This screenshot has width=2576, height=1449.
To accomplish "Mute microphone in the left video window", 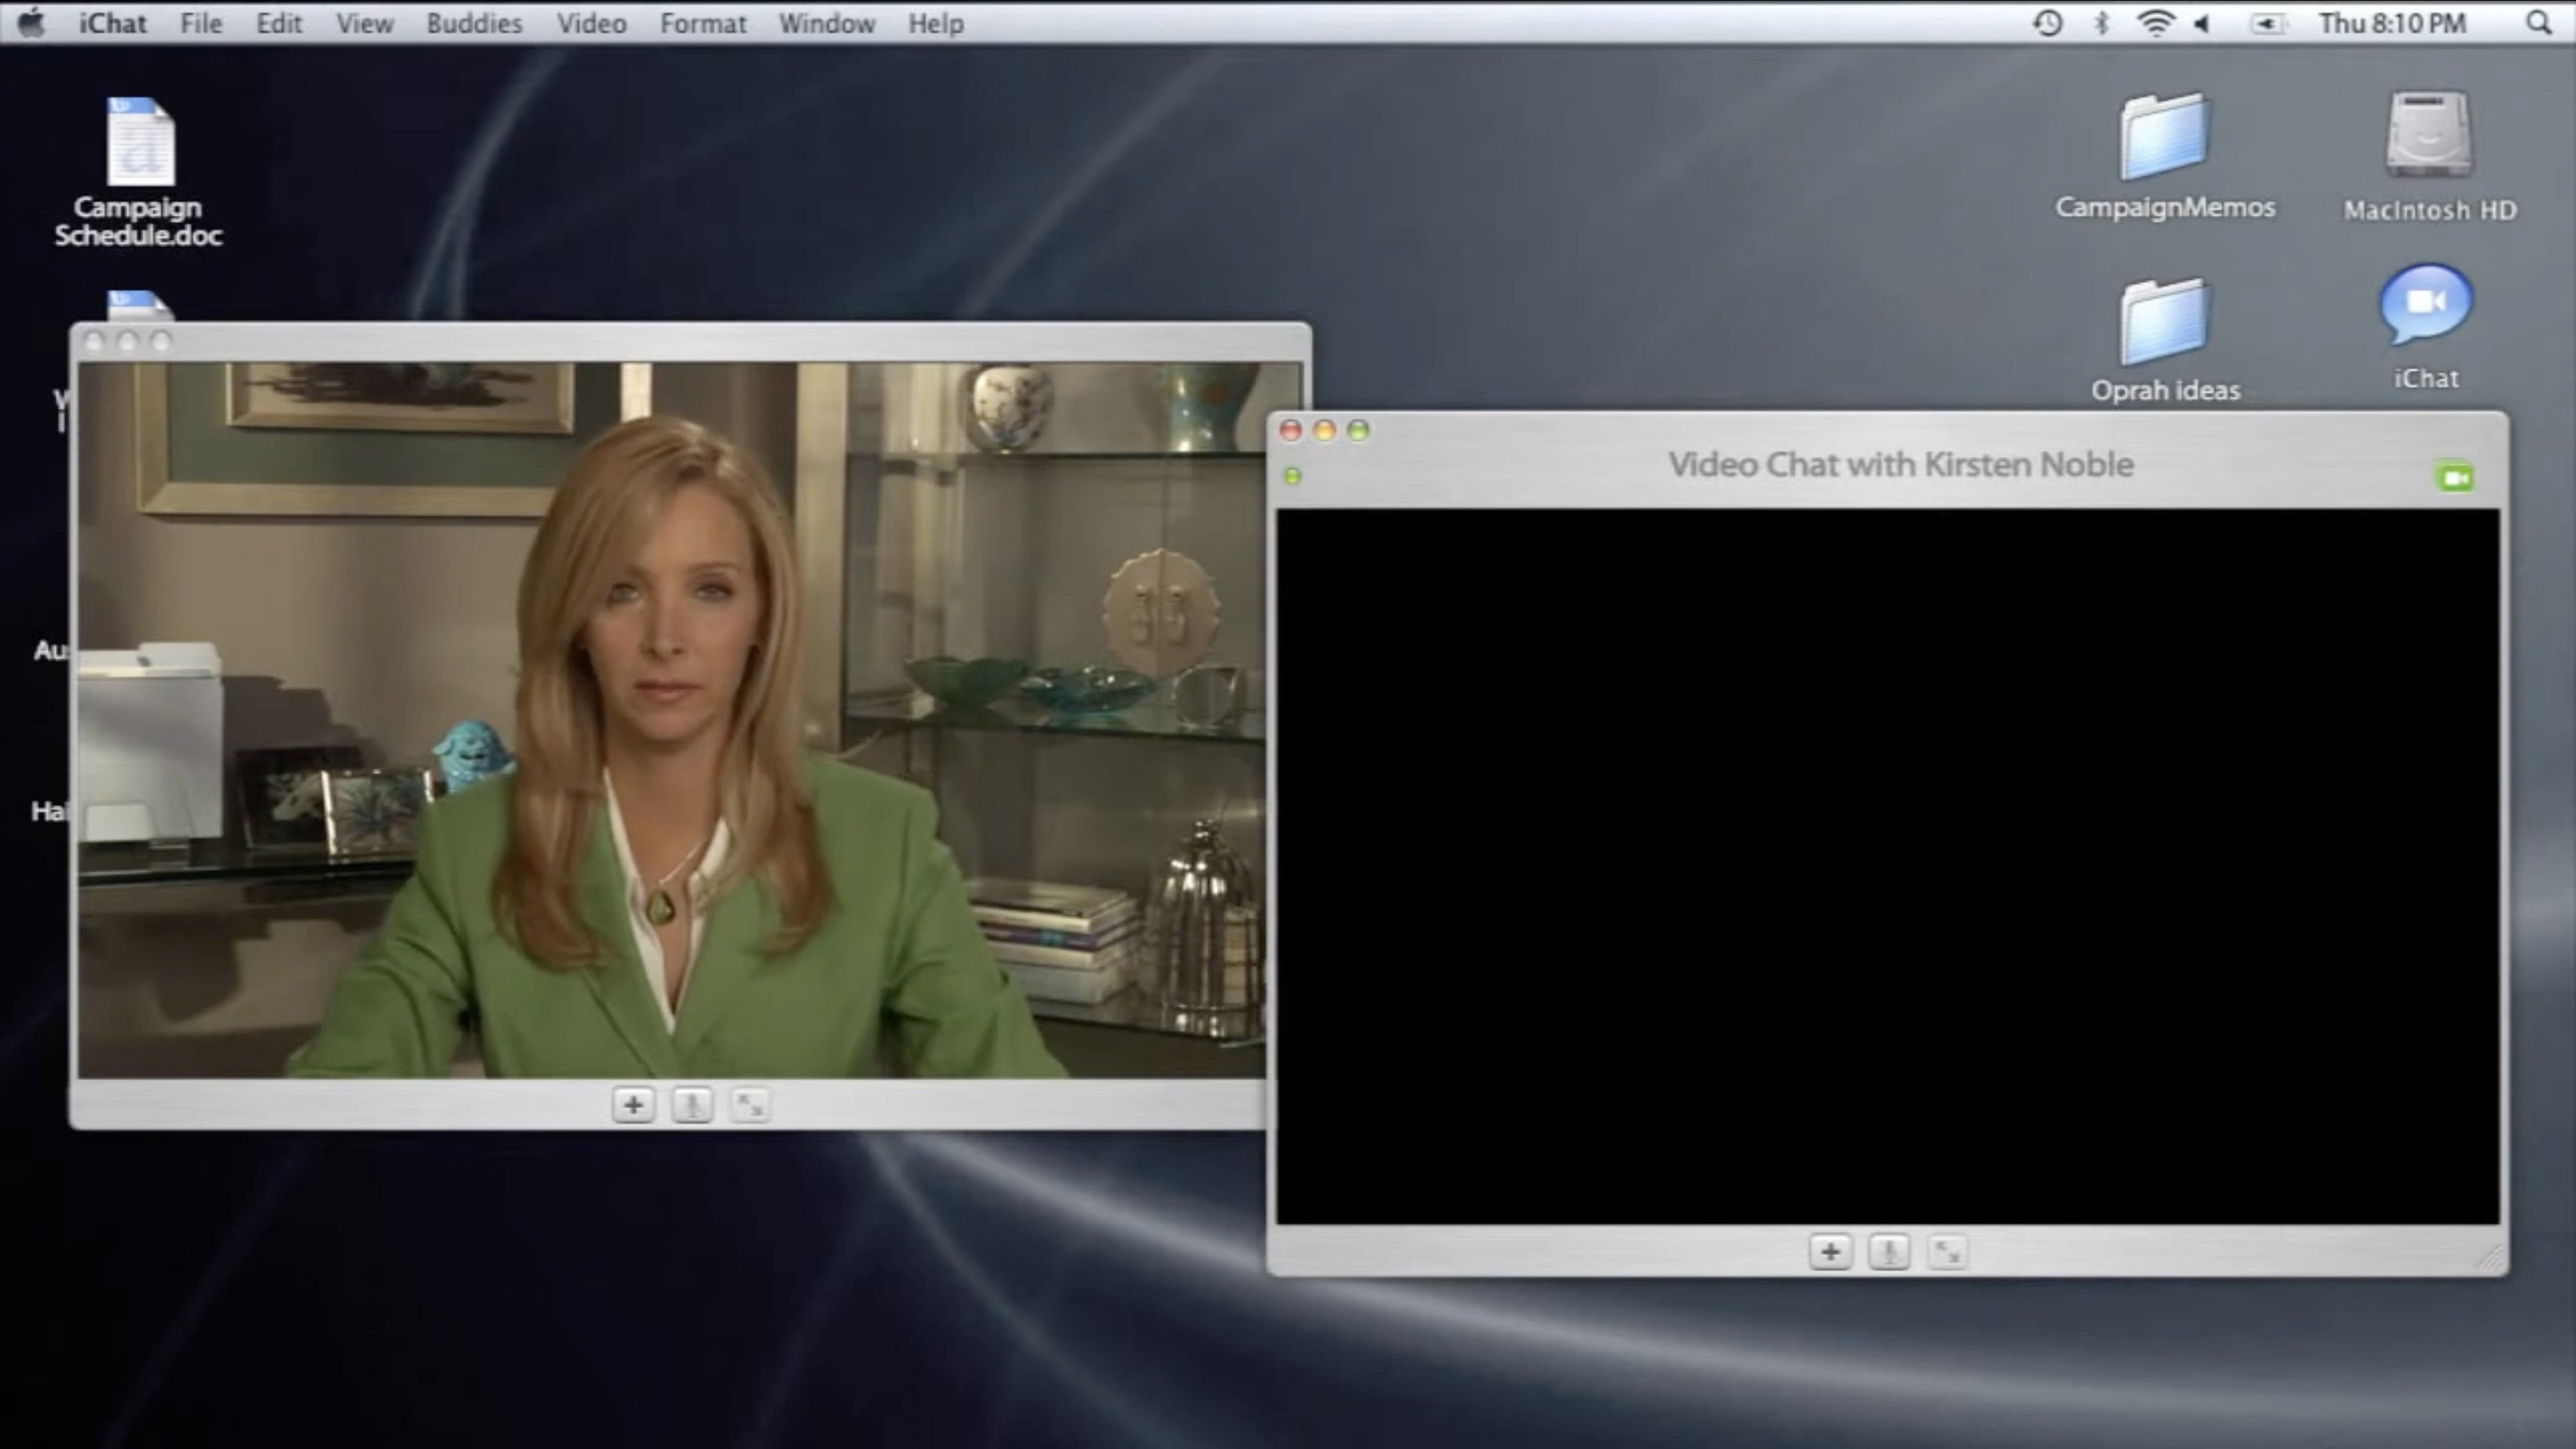I will (692, 1105).
